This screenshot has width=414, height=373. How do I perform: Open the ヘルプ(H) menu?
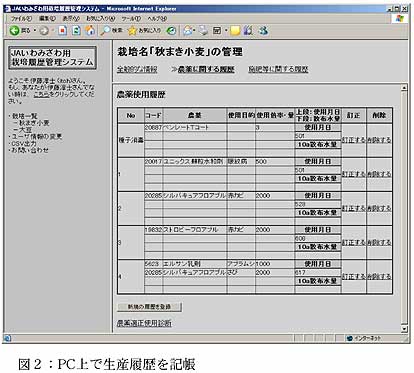(157, 19)
